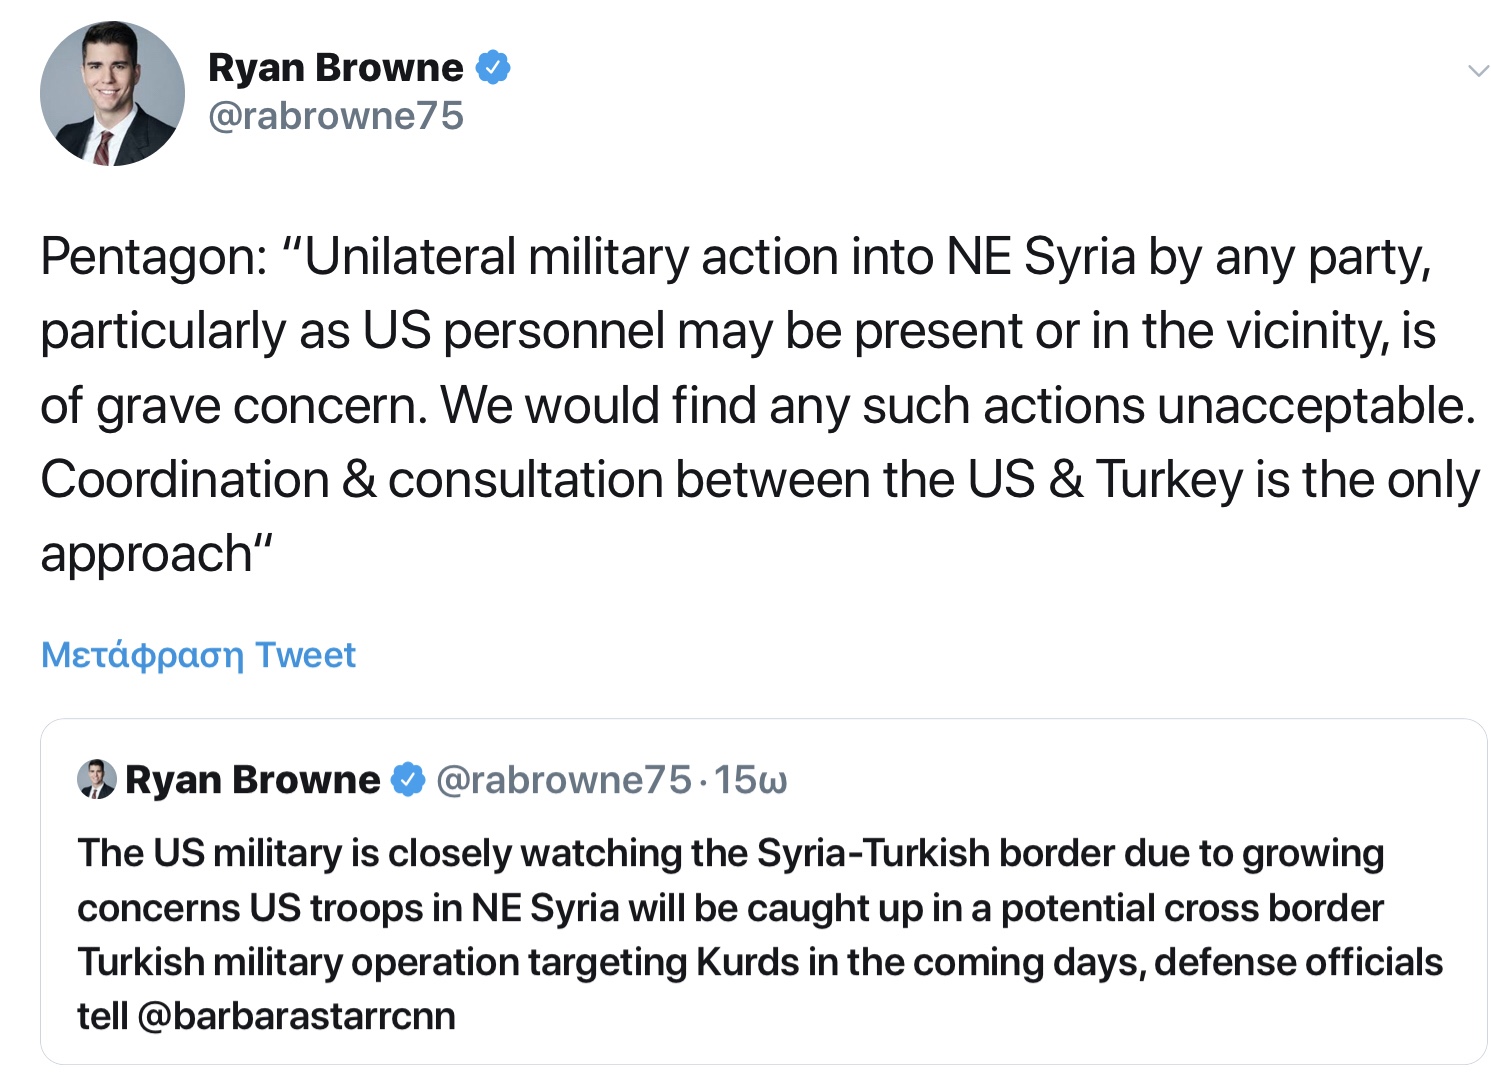Click the verified badge next to Ryan Browne
Viewport: 1491px width, 1075px height.
492,68
